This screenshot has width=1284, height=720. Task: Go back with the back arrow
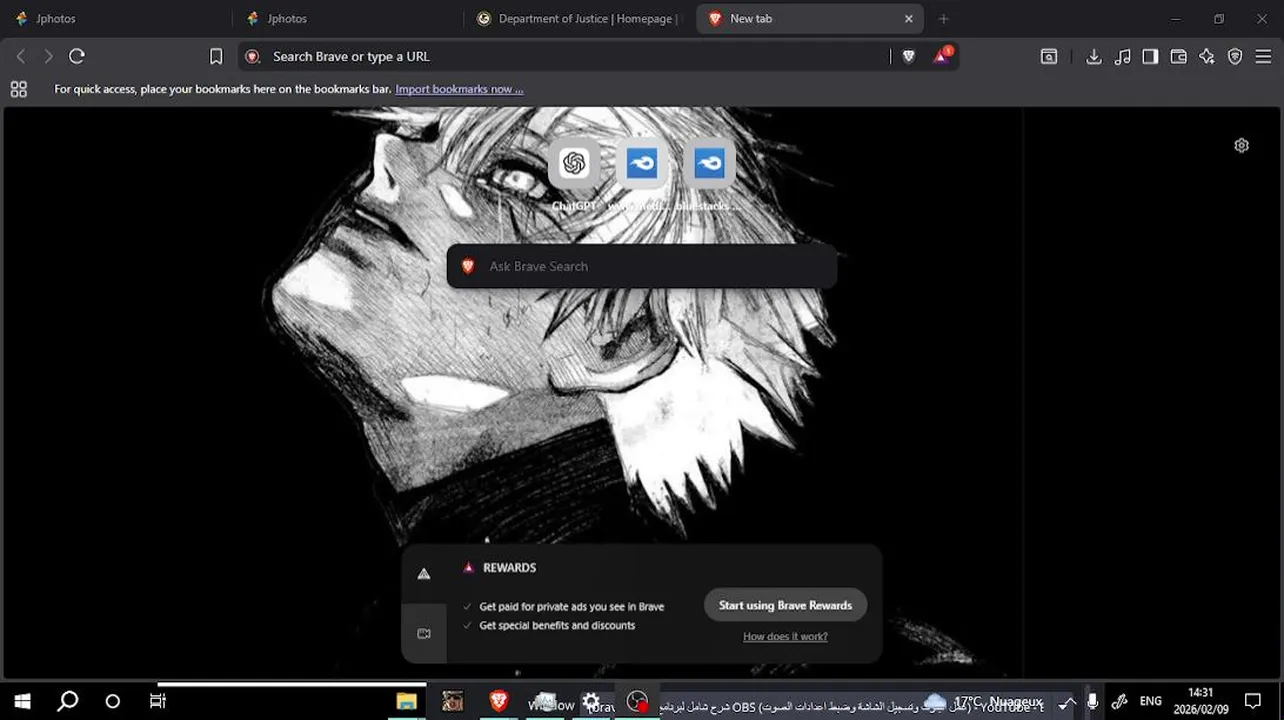pyautogui.click(x=20, y=57)
